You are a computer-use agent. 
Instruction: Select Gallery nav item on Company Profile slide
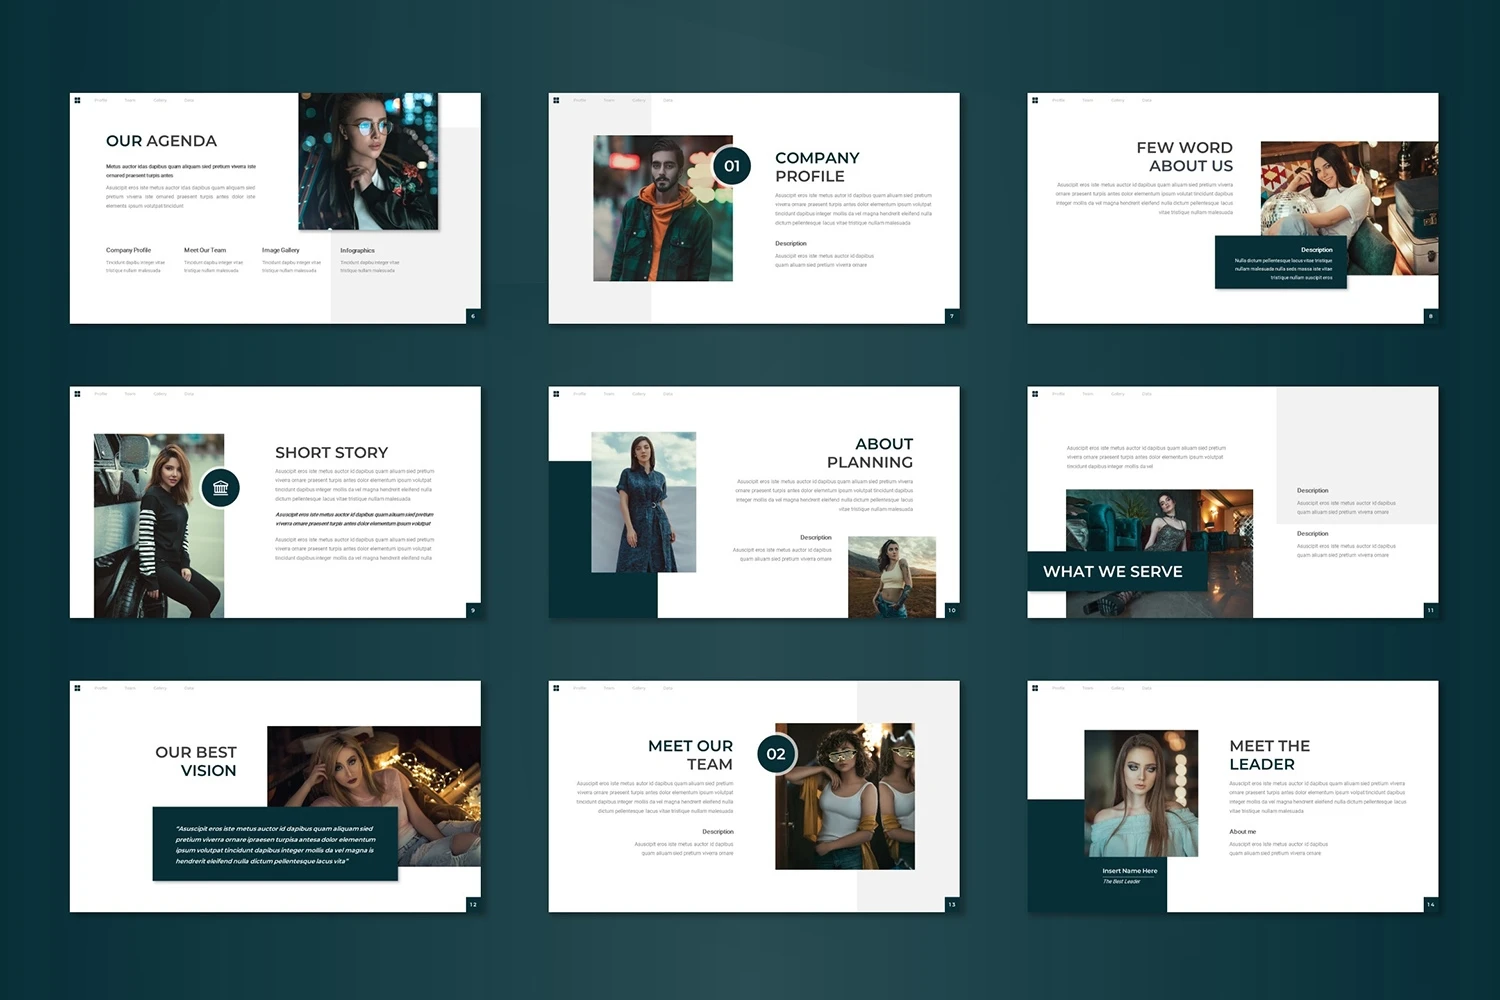tap(638, 100)
